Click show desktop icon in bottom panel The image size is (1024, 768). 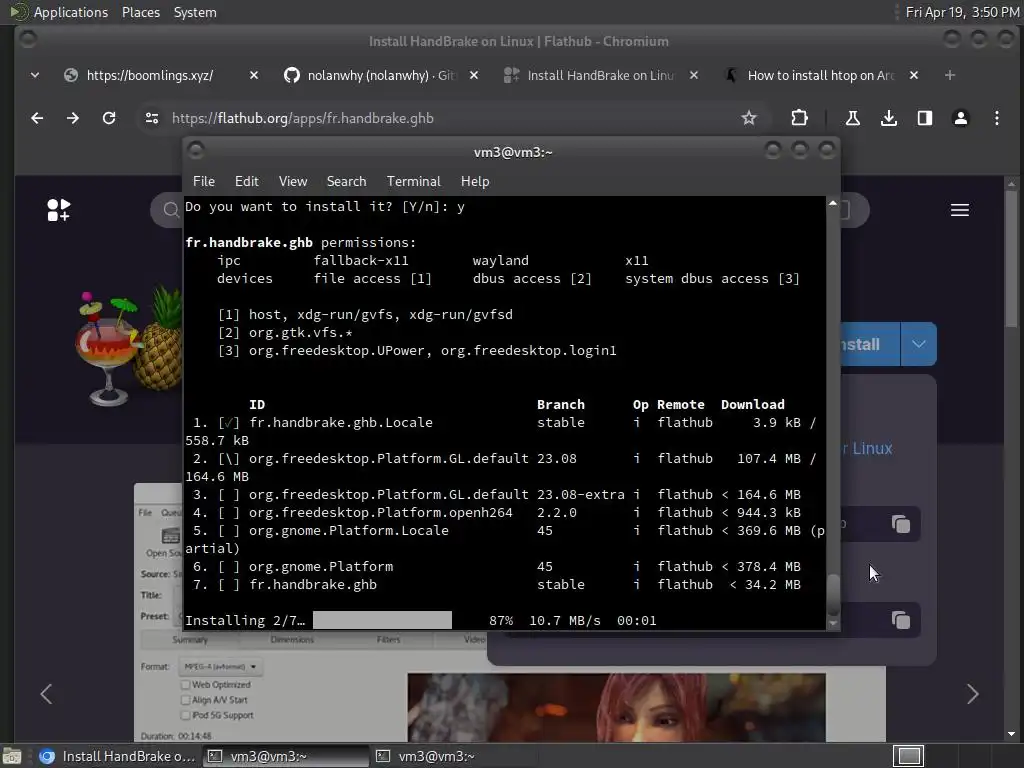(x=12, y=756)
